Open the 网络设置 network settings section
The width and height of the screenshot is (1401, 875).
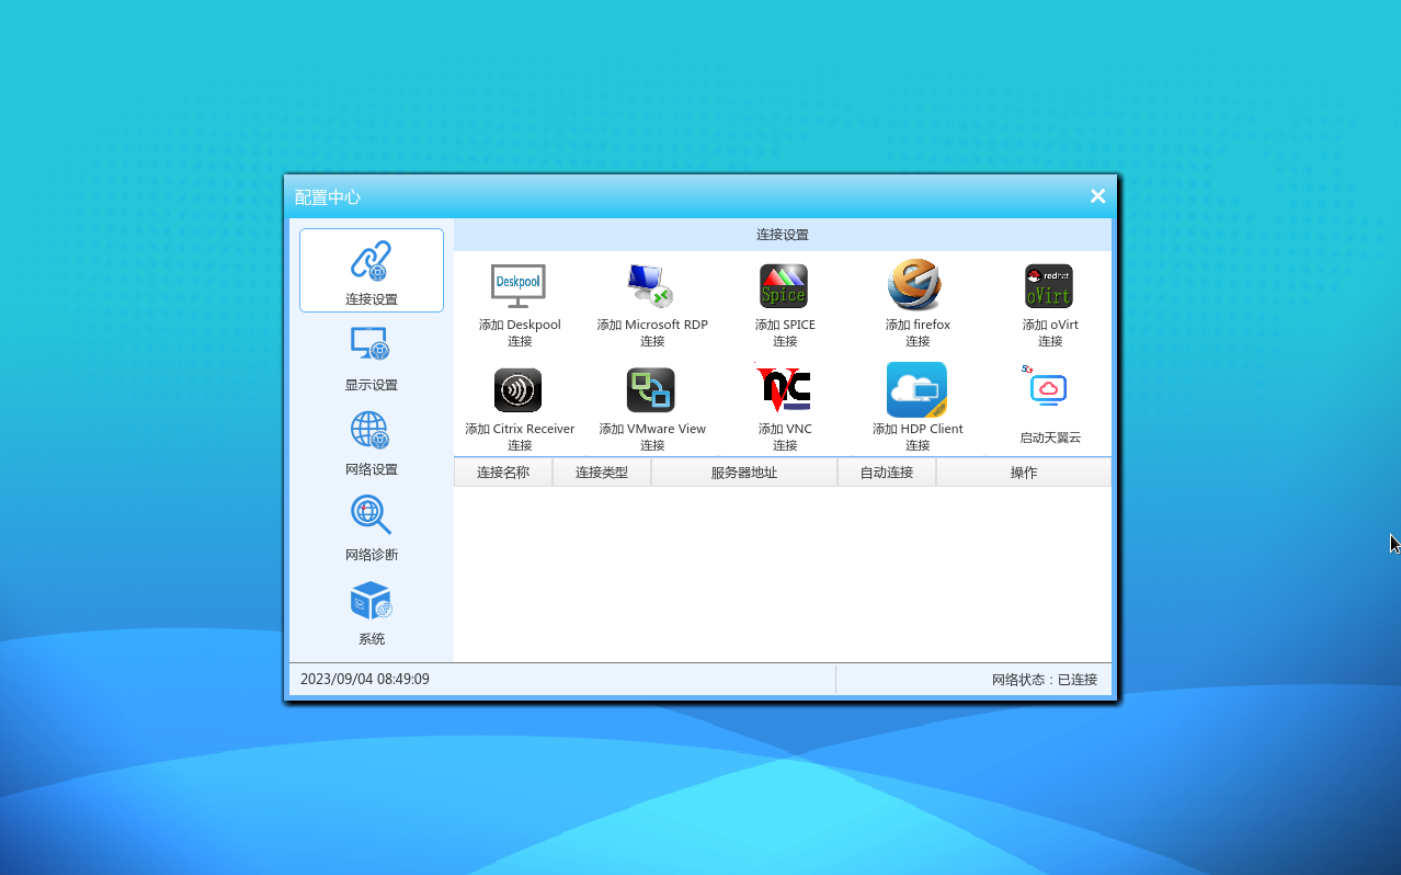pyautogui.click(x=371, y=443)
